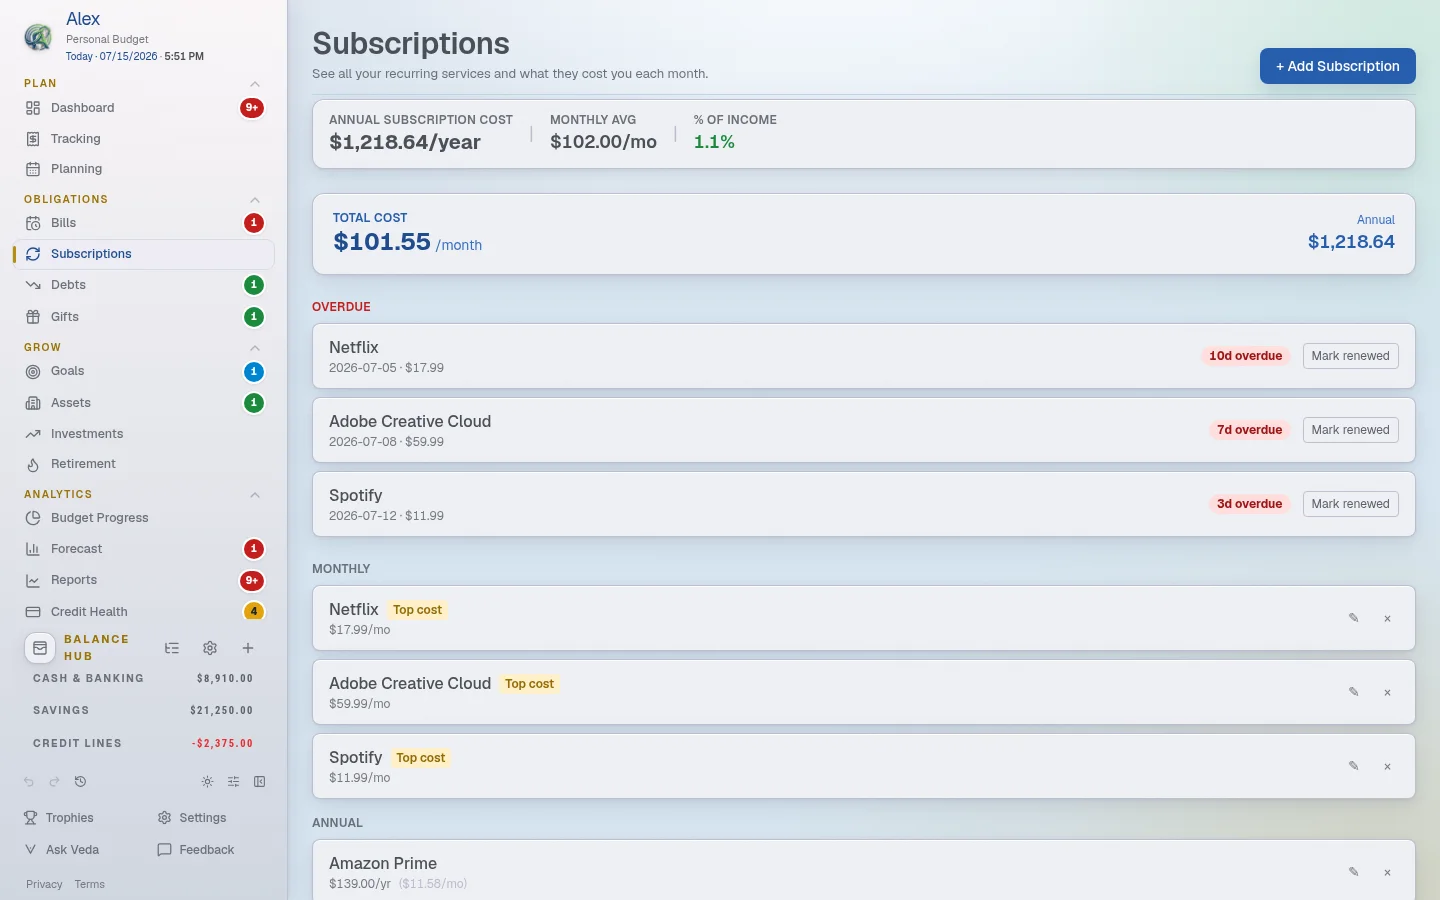Open the Balance Hub wallet icon
The height and width of the screenshot is (900, 1440).
point(40,648)
